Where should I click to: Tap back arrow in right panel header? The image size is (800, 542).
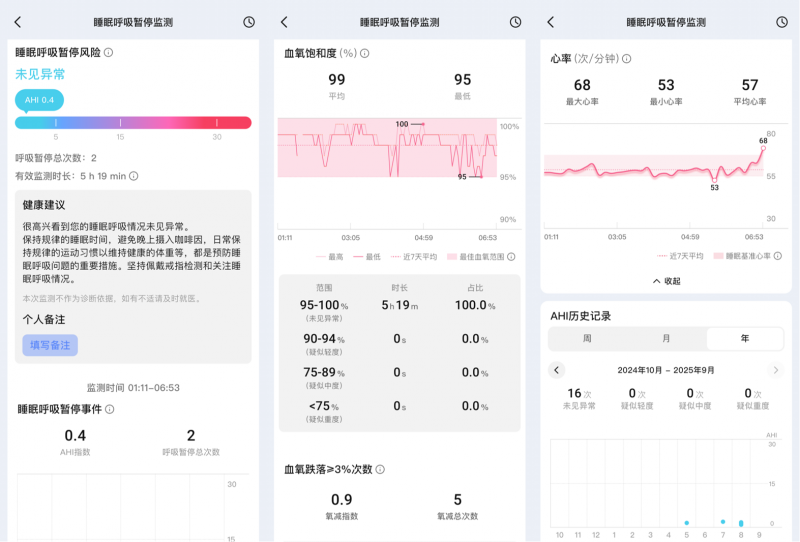tap(550, 22)
